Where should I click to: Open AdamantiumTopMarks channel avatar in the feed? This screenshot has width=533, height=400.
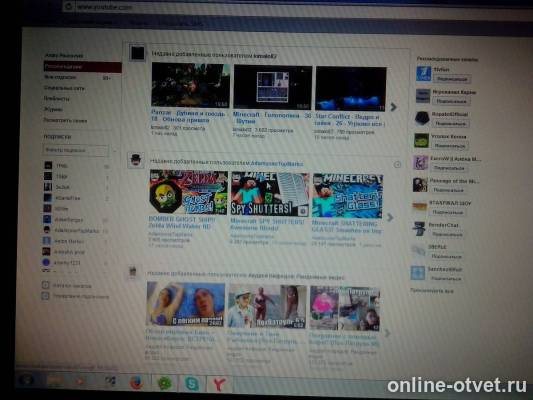click(x=136, y=160)
